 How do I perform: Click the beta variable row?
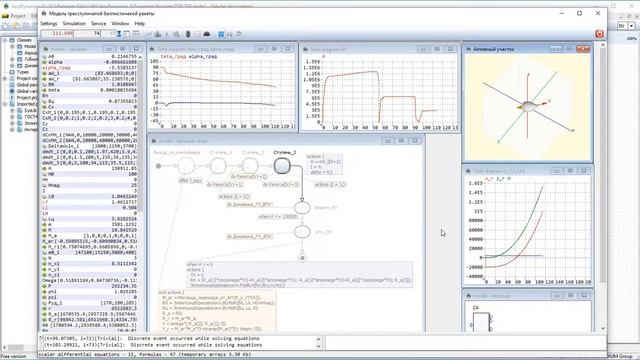90,90
